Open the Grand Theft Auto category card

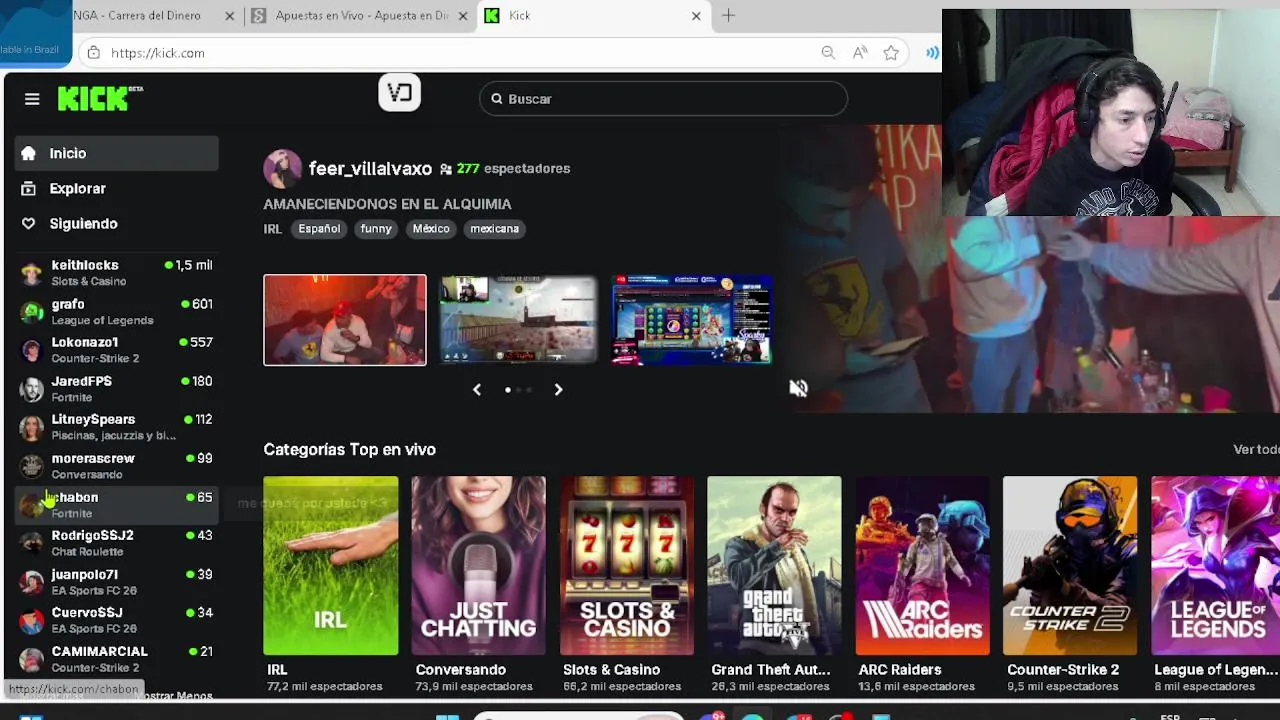[774, 566]
